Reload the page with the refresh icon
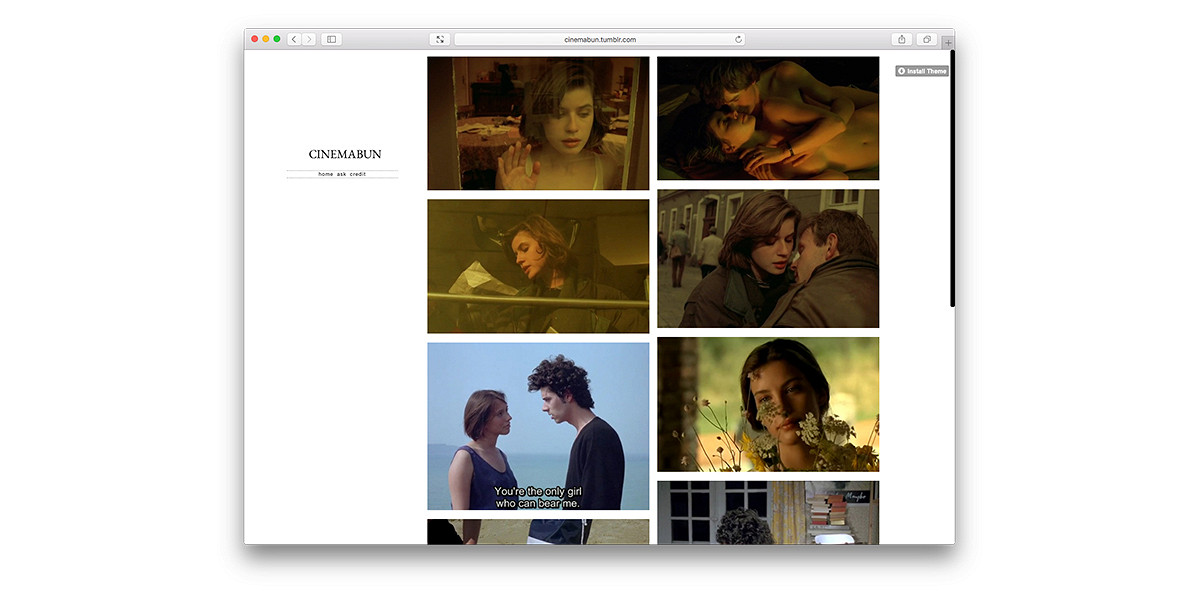1200x600 pixels. click(738, 39)
